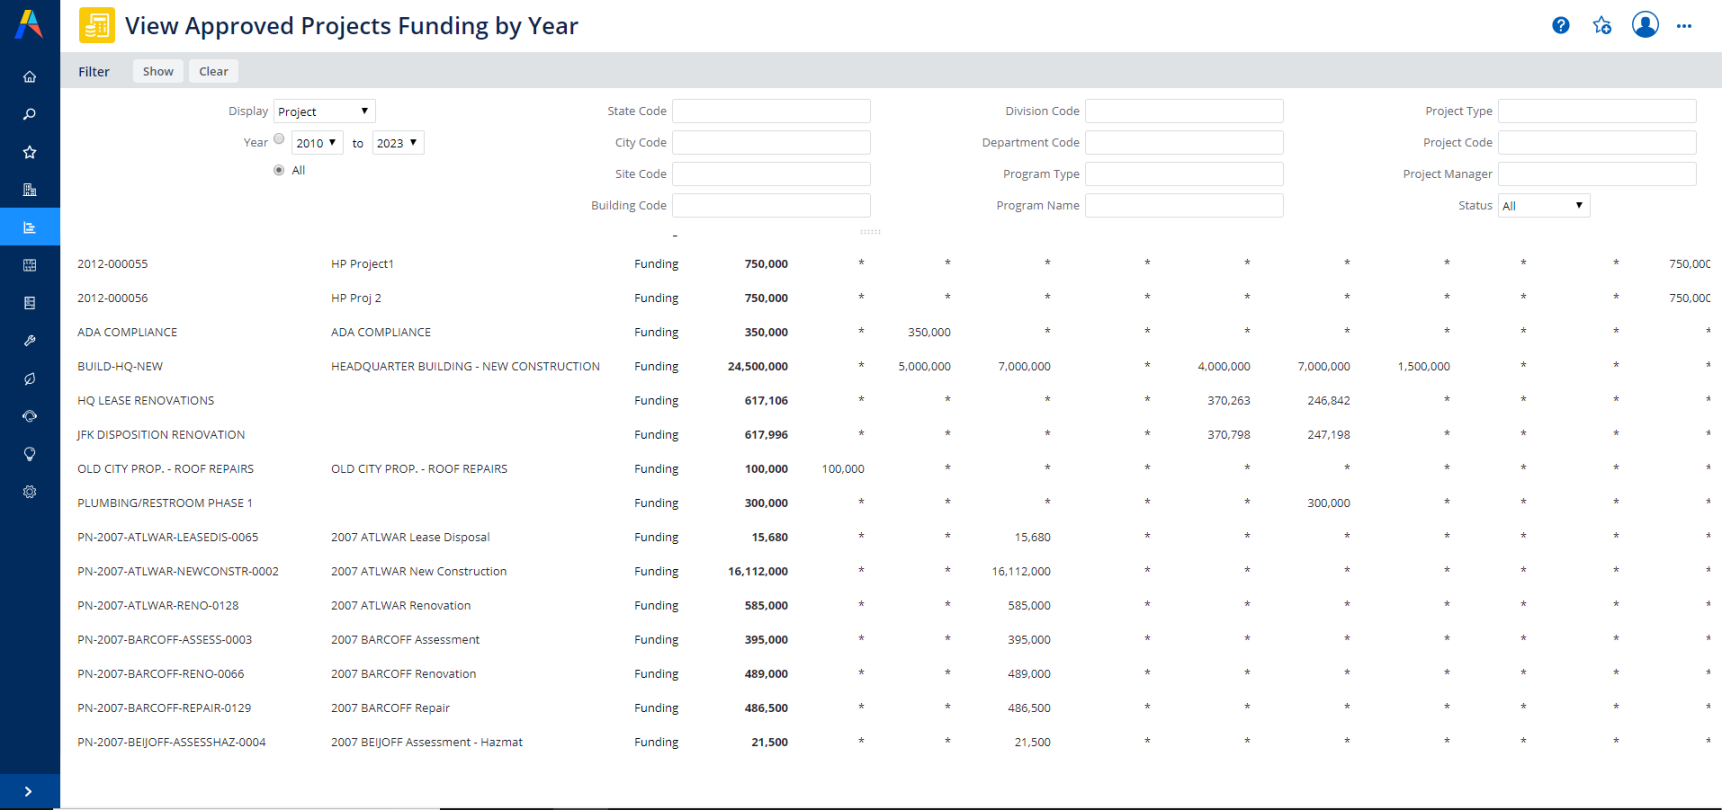This screenshot has height=811, width=1723.
Task: Expand the Status dropdown
Action: pyautogui.click(x=1543, y=206)
